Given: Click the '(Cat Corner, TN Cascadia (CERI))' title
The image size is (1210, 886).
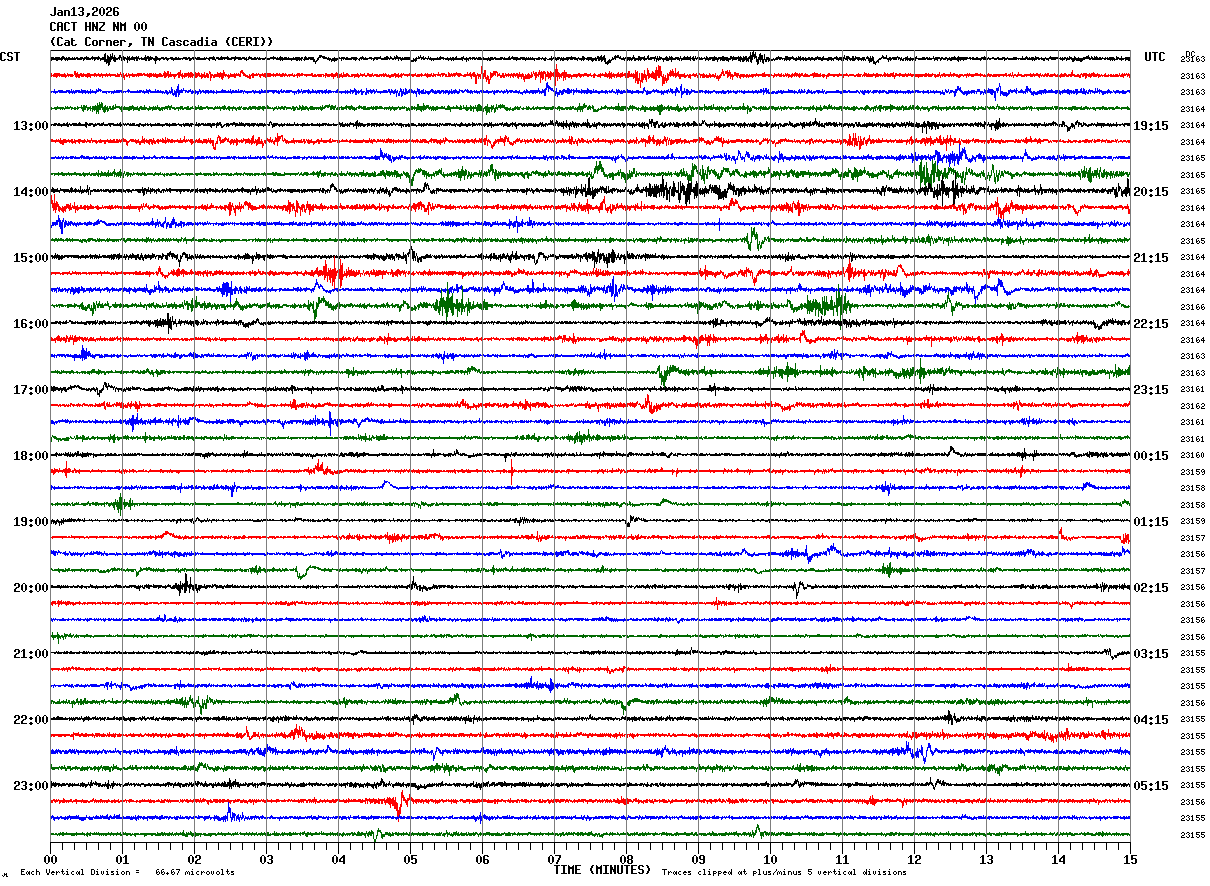Looking at the screenshot, I should pos(161,42).
